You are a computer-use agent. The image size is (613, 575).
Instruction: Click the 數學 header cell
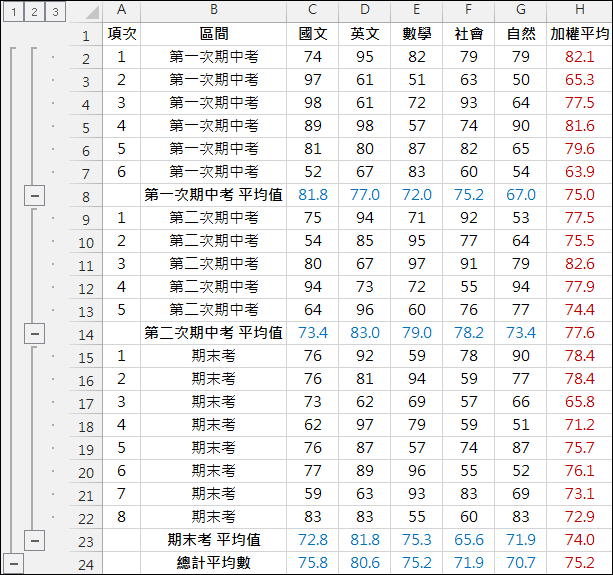click(416, 34)
